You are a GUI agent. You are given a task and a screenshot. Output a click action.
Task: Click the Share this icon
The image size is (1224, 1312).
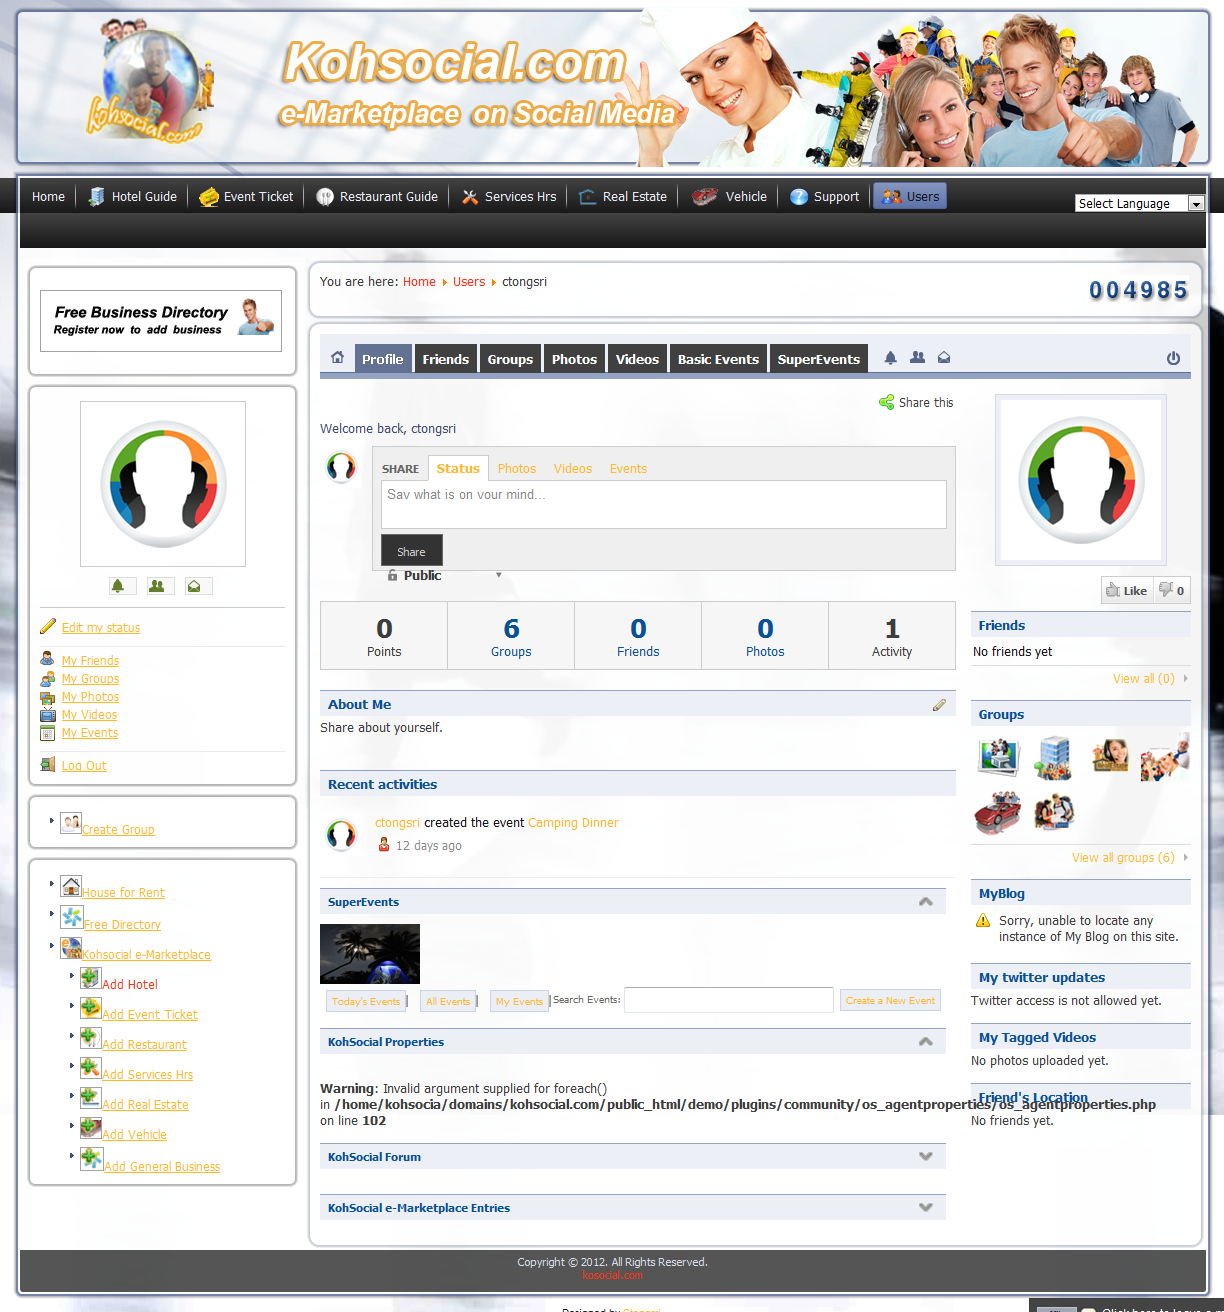tap(886, 402)
